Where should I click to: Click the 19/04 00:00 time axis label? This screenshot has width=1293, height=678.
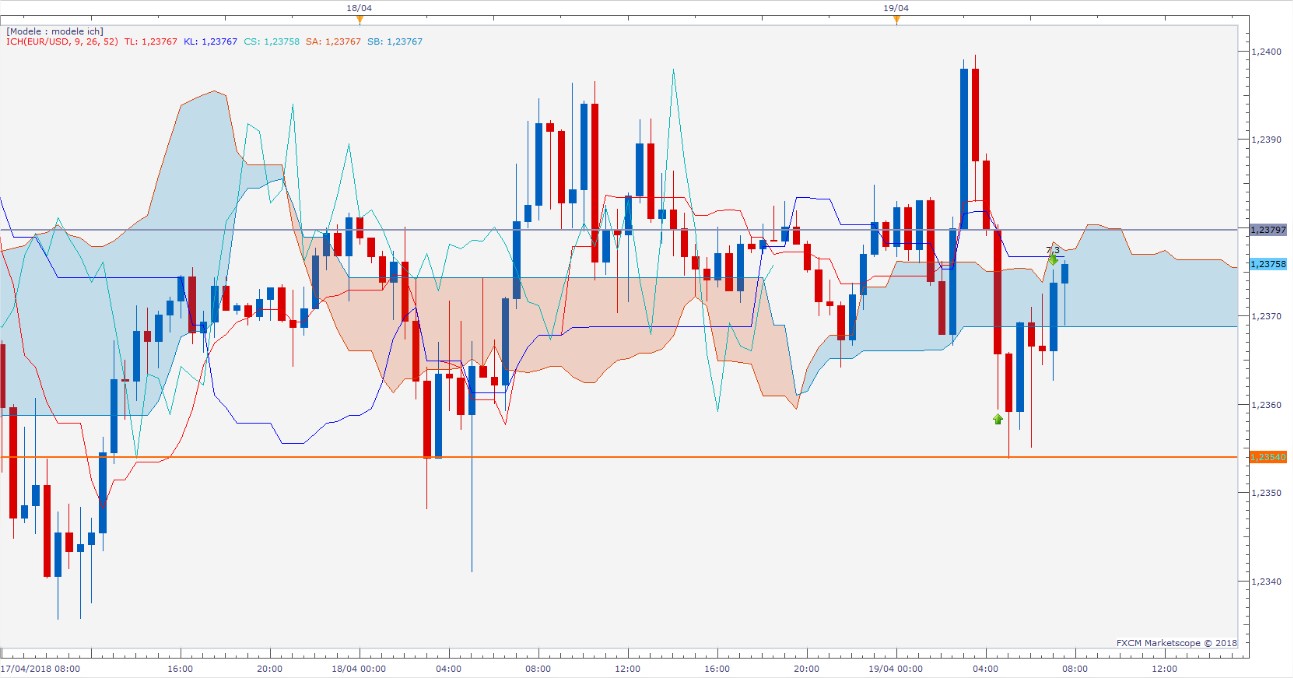(x=895, y=668)
